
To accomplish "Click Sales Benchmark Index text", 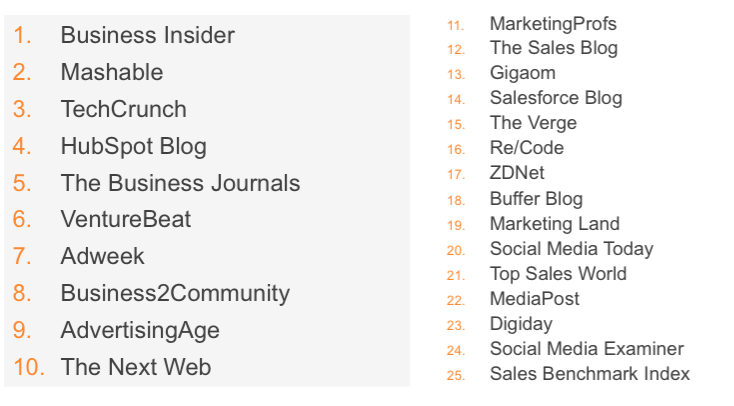I will [590, 374].
